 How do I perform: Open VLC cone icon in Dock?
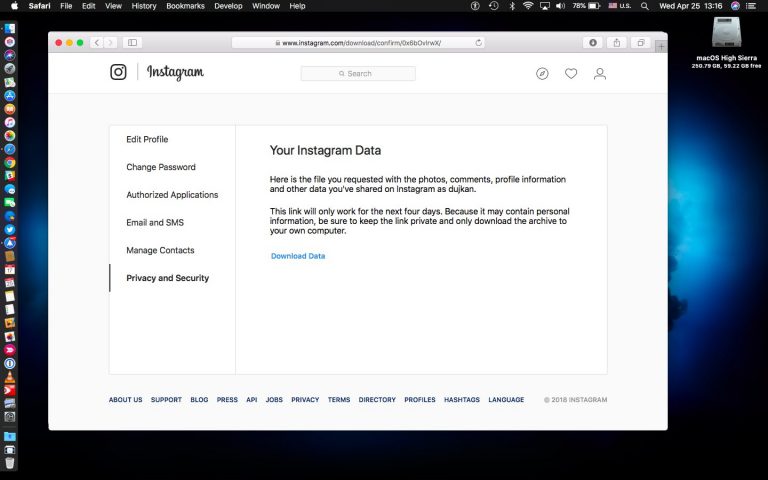click(x=10, y=377)
